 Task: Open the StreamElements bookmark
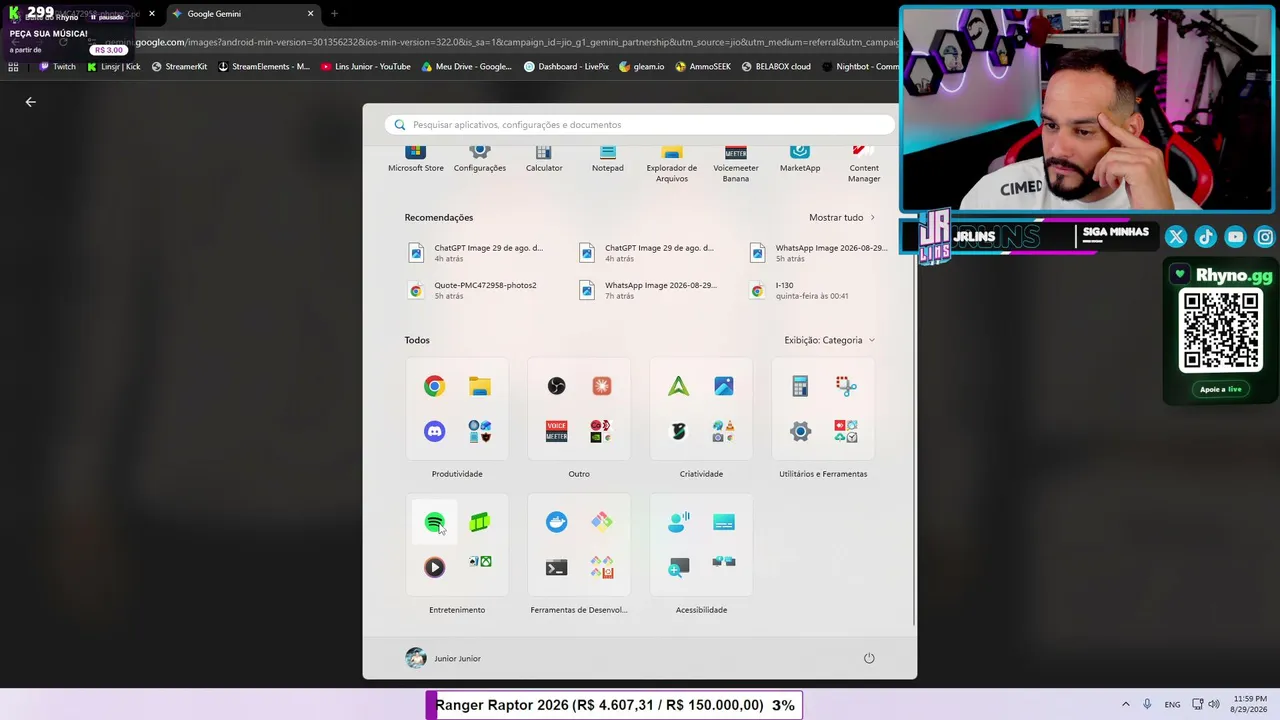pyautogui.click(x=265, y=67)
